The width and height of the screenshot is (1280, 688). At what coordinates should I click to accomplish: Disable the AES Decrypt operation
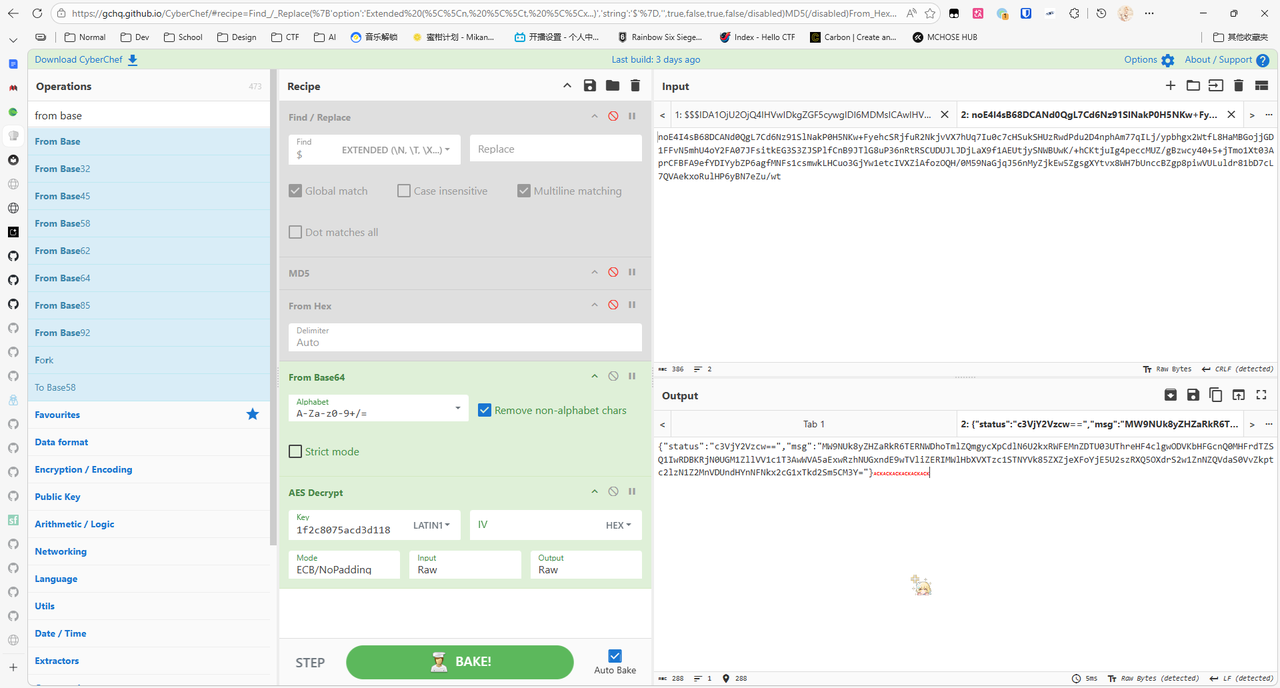pos(613,492)
